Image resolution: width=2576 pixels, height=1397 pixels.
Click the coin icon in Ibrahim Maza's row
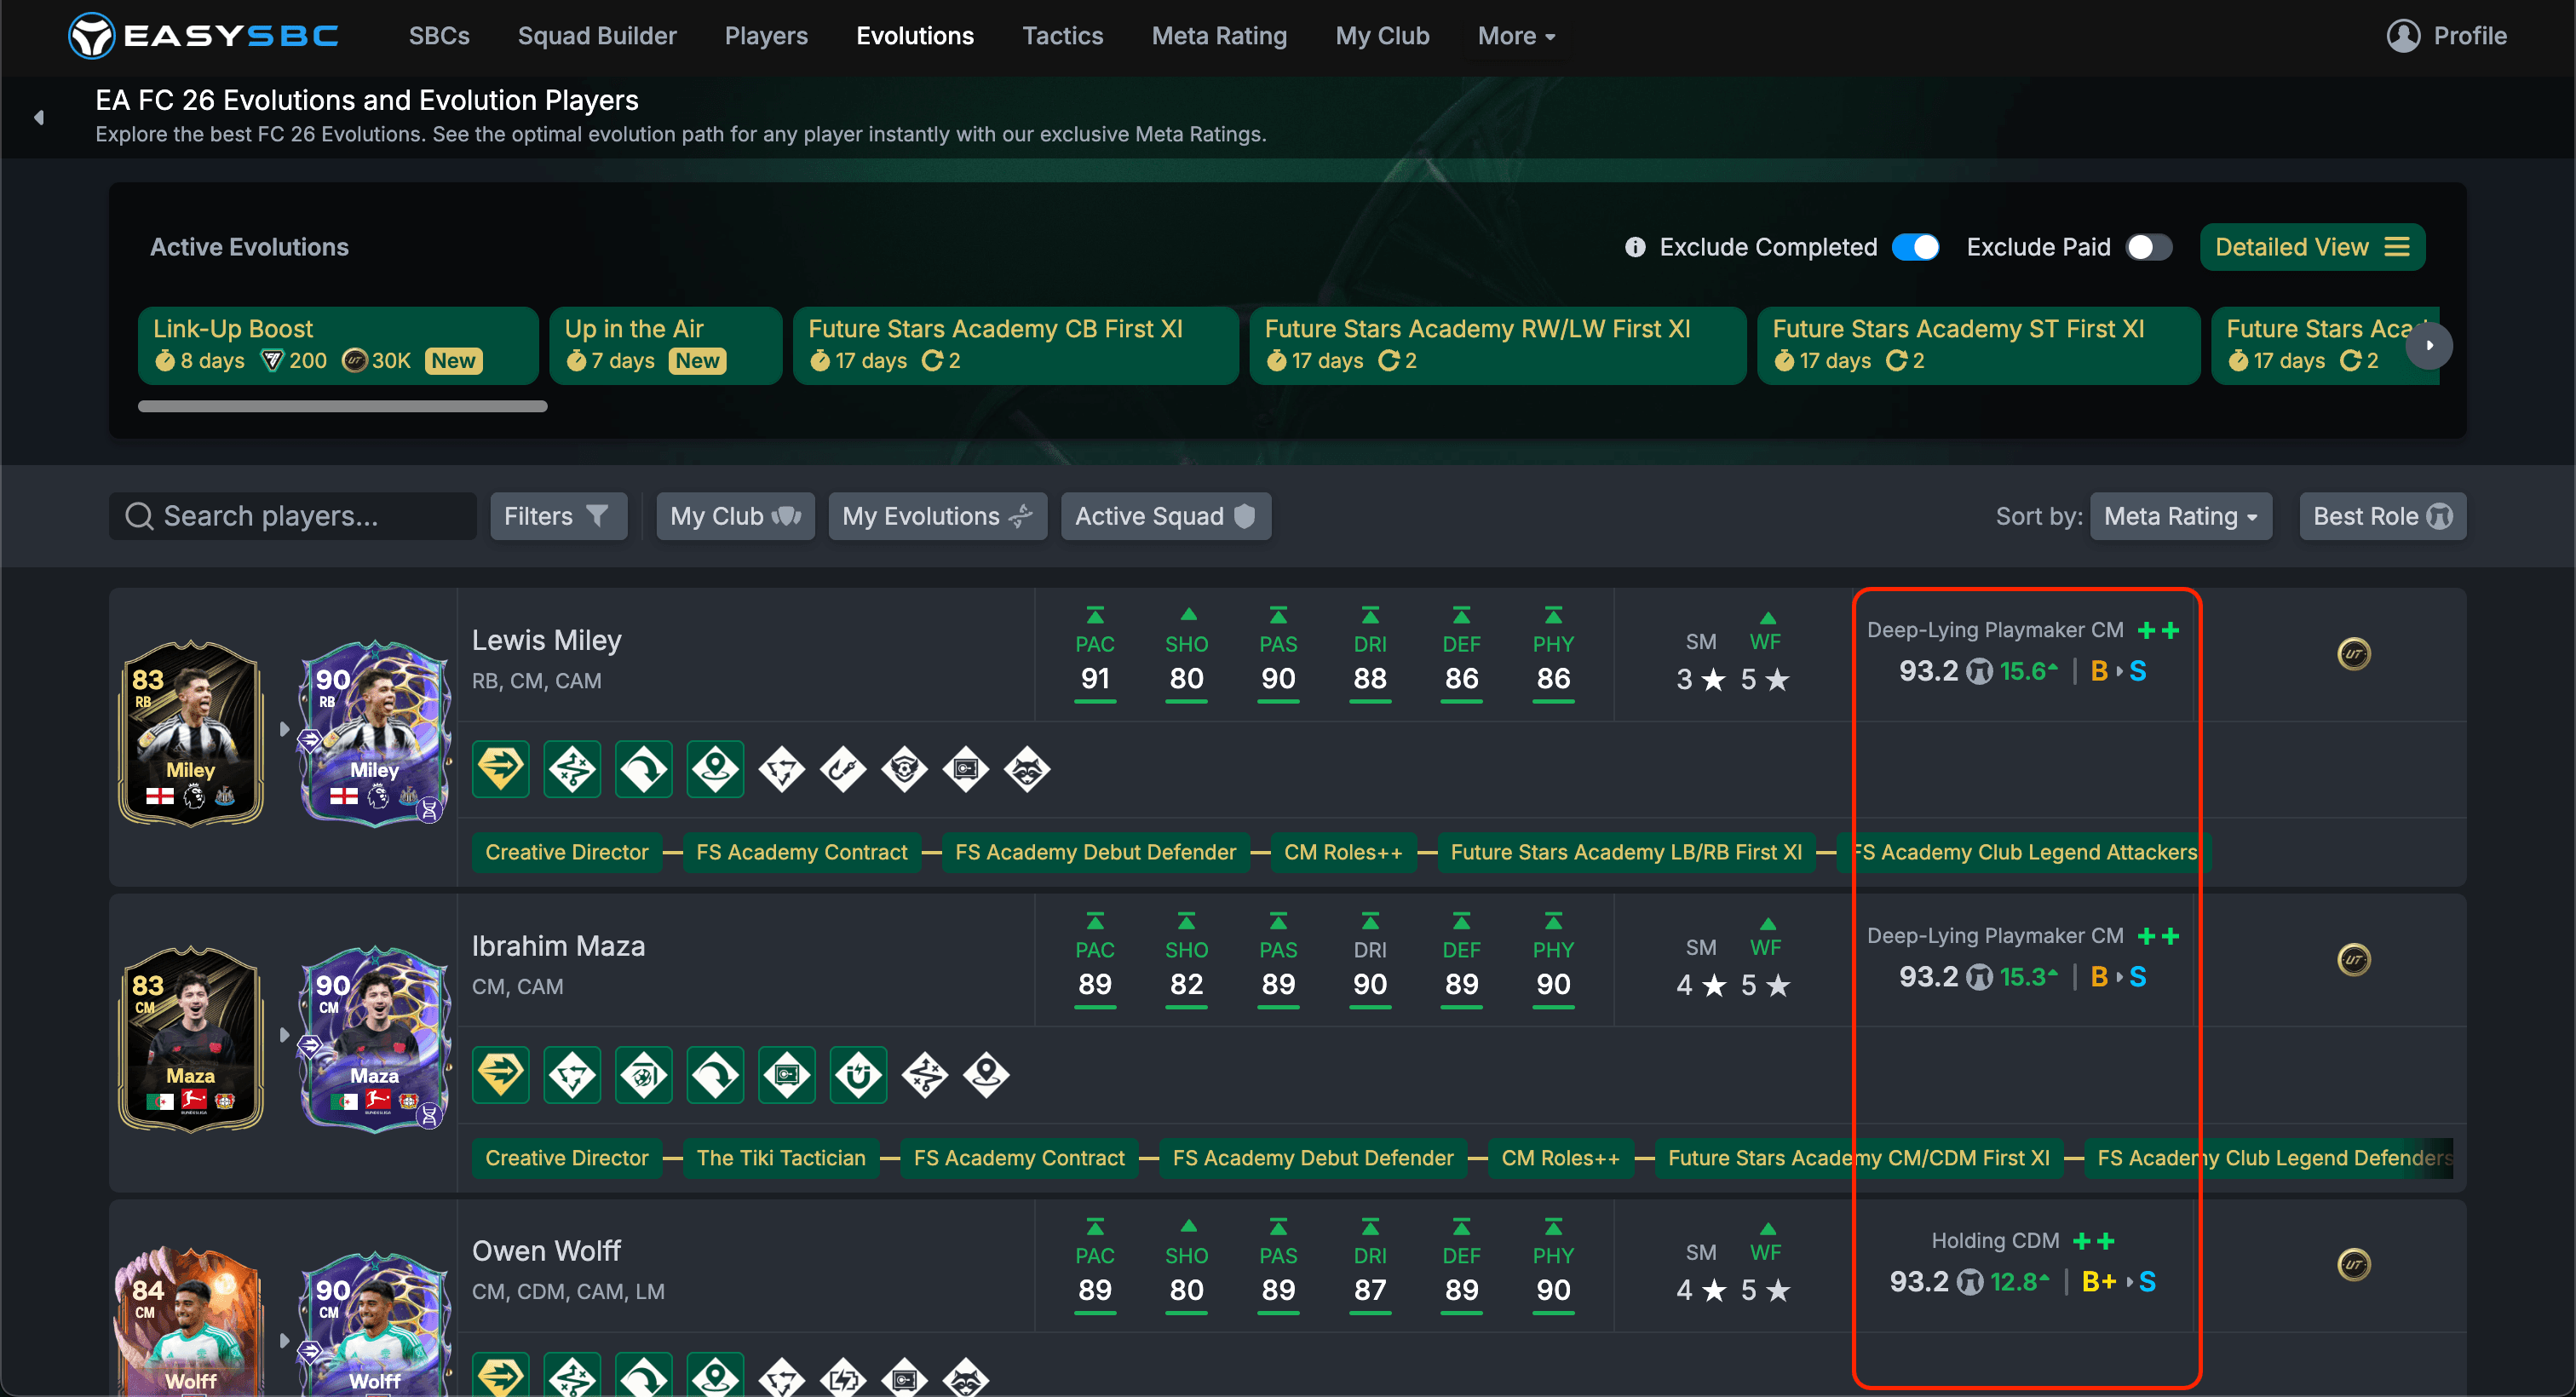(x=2353, y=960)
